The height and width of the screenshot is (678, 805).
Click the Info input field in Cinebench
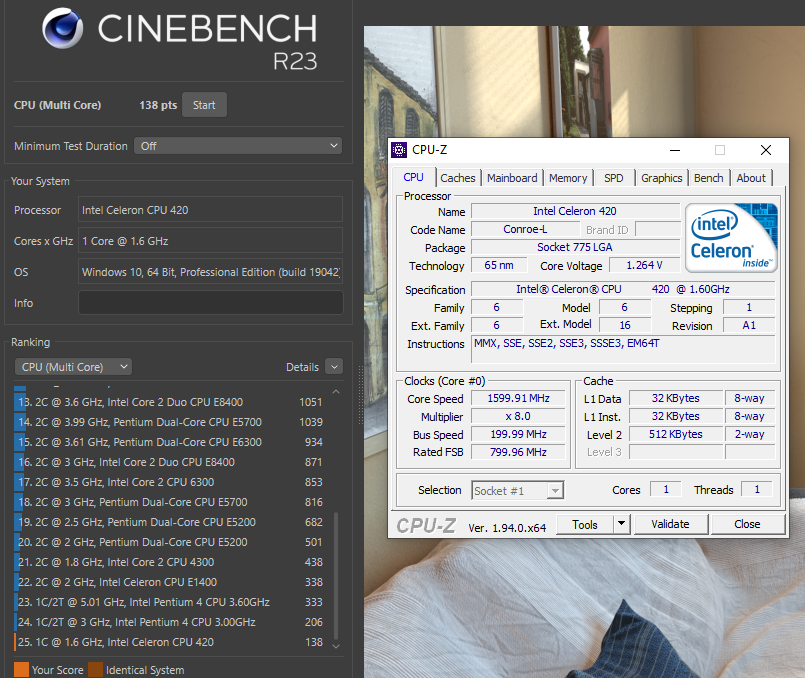[210, 303]
